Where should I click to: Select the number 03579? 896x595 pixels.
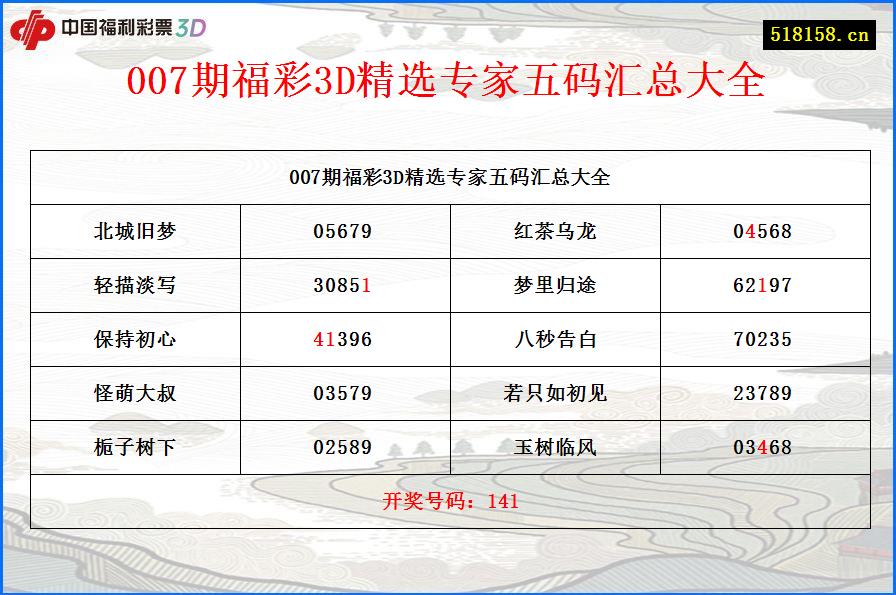pos(343,393)
